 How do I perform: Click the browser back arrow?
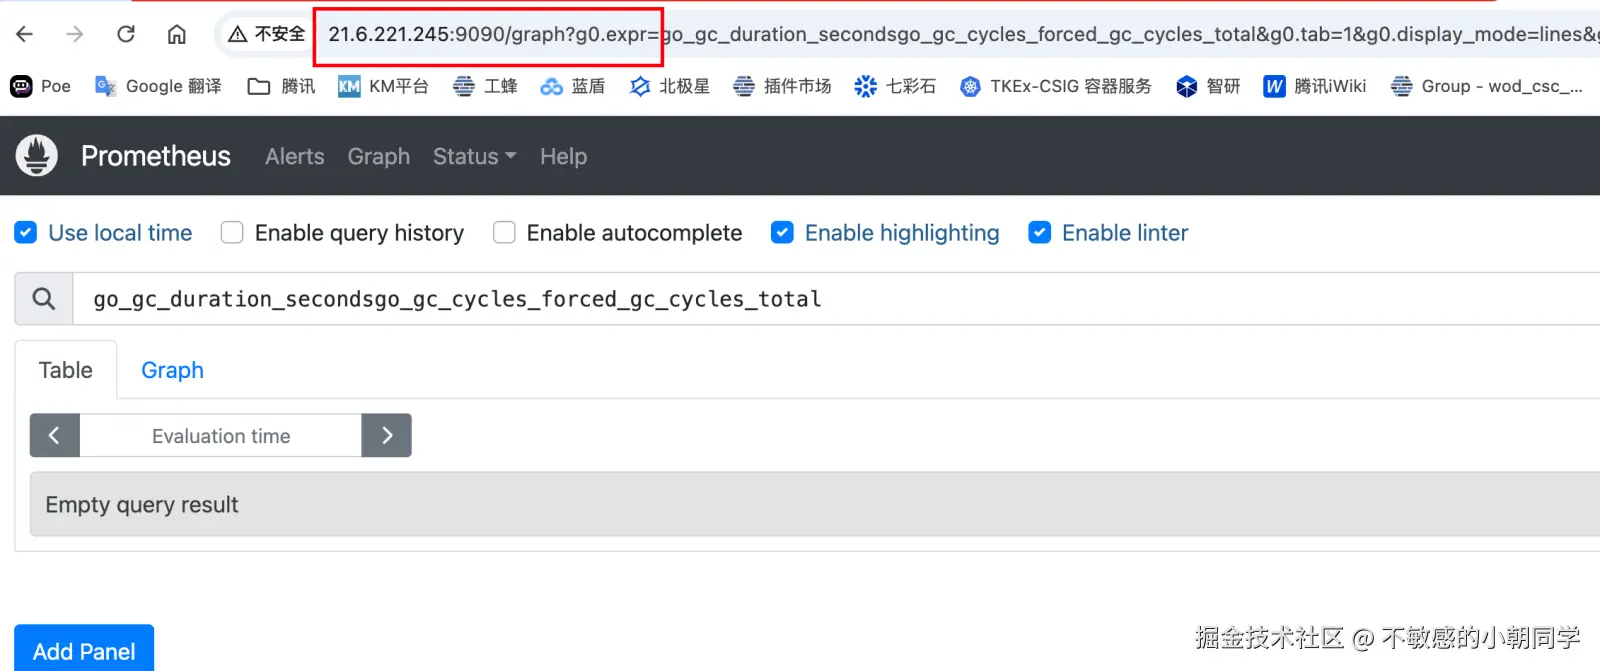25,34
